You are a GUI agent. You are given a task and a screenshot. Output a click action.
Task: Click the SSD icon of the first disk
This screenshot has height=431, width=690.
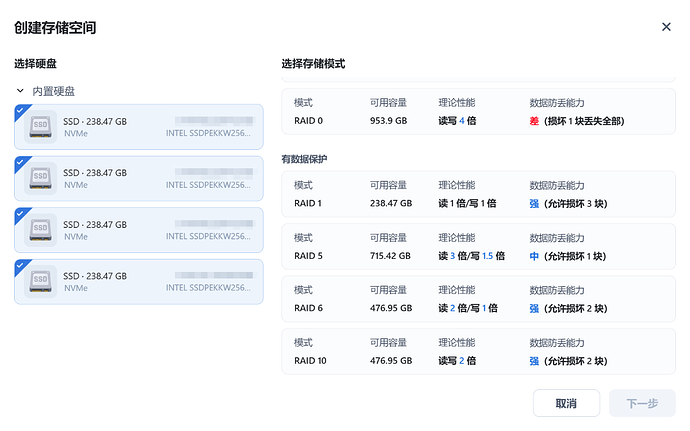coord(41,127)
